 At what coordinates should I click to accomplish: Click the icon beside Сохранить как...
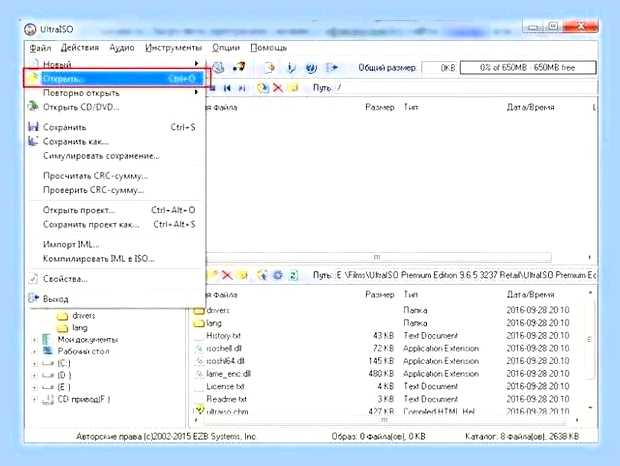pos(34,141)
